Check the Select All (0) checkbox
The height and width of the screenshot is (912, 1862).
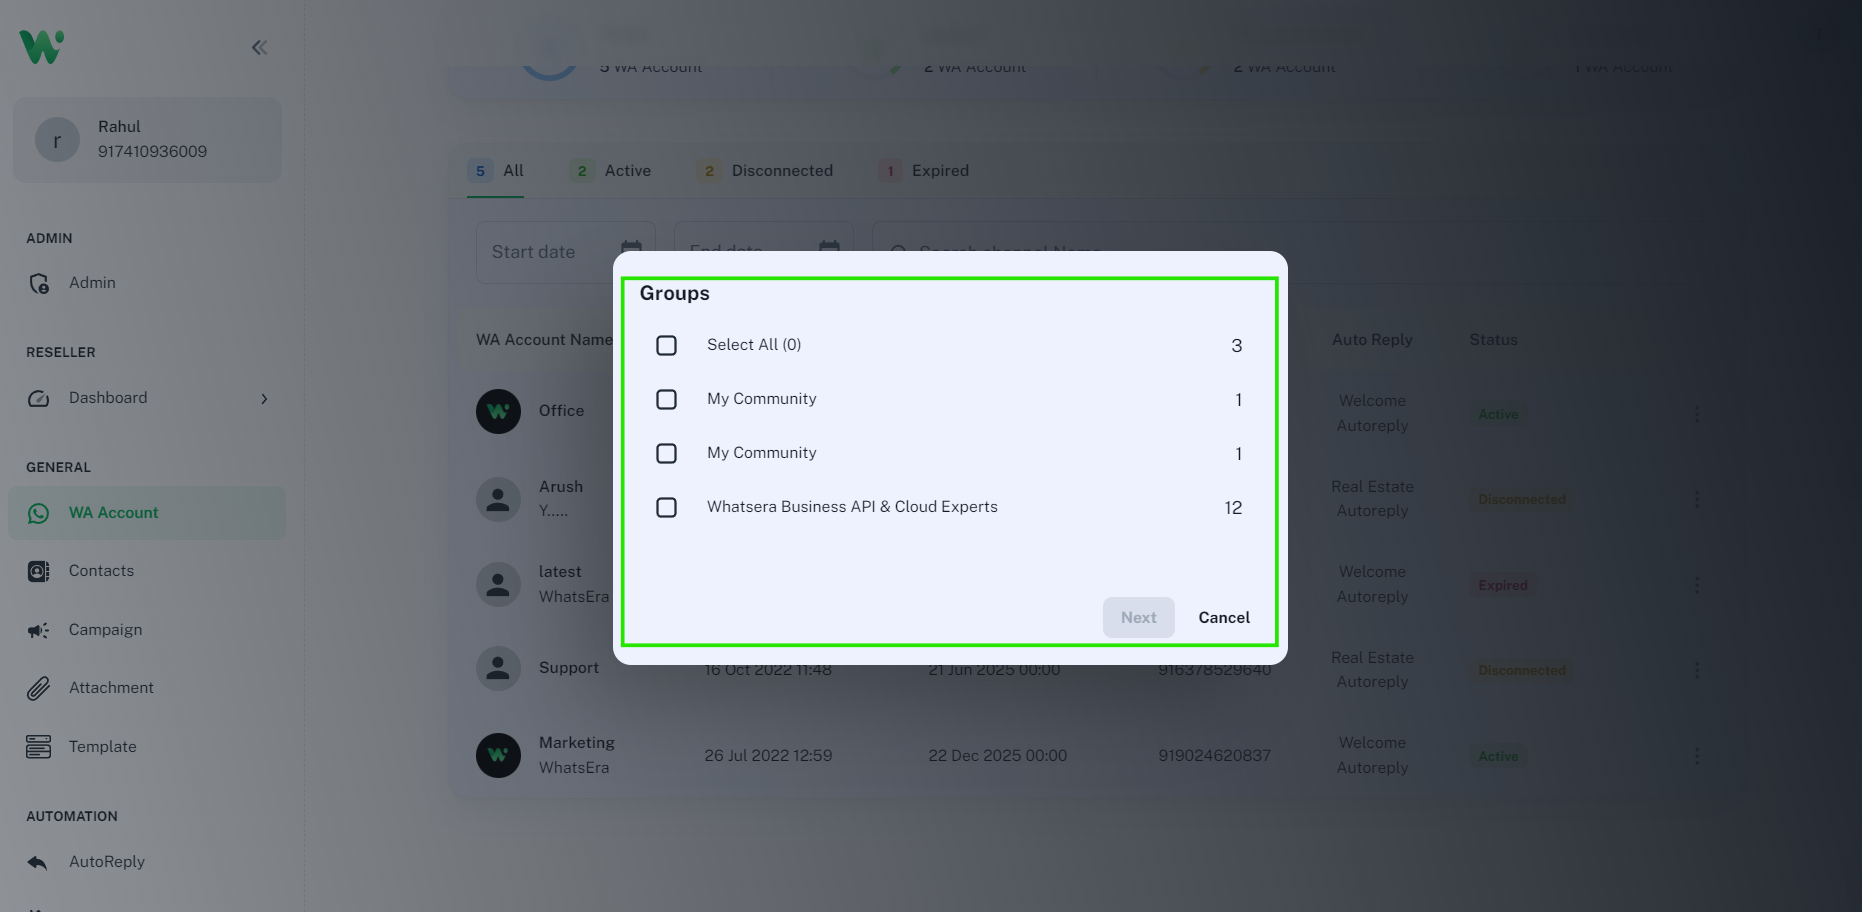point(666,345)
